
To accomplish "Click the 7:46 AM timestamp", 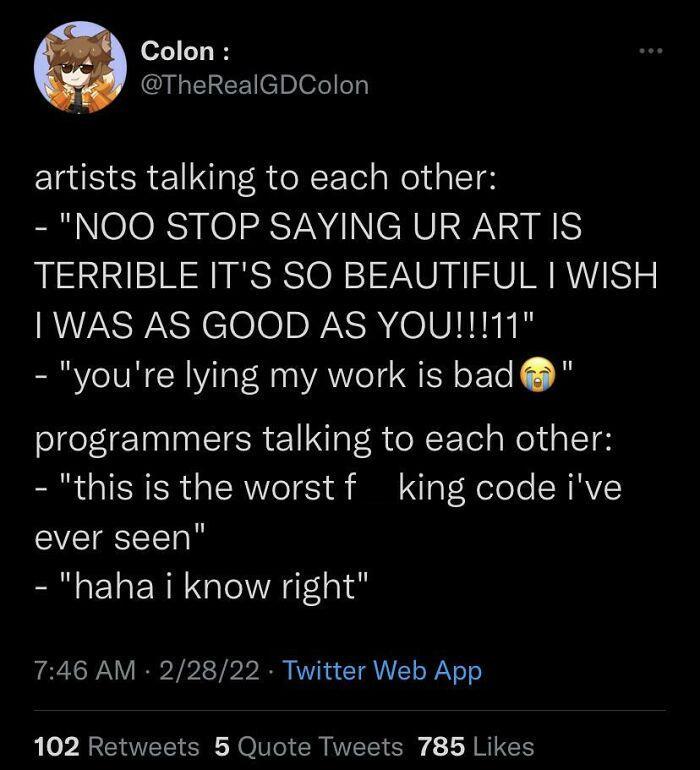I will point(85,671).
